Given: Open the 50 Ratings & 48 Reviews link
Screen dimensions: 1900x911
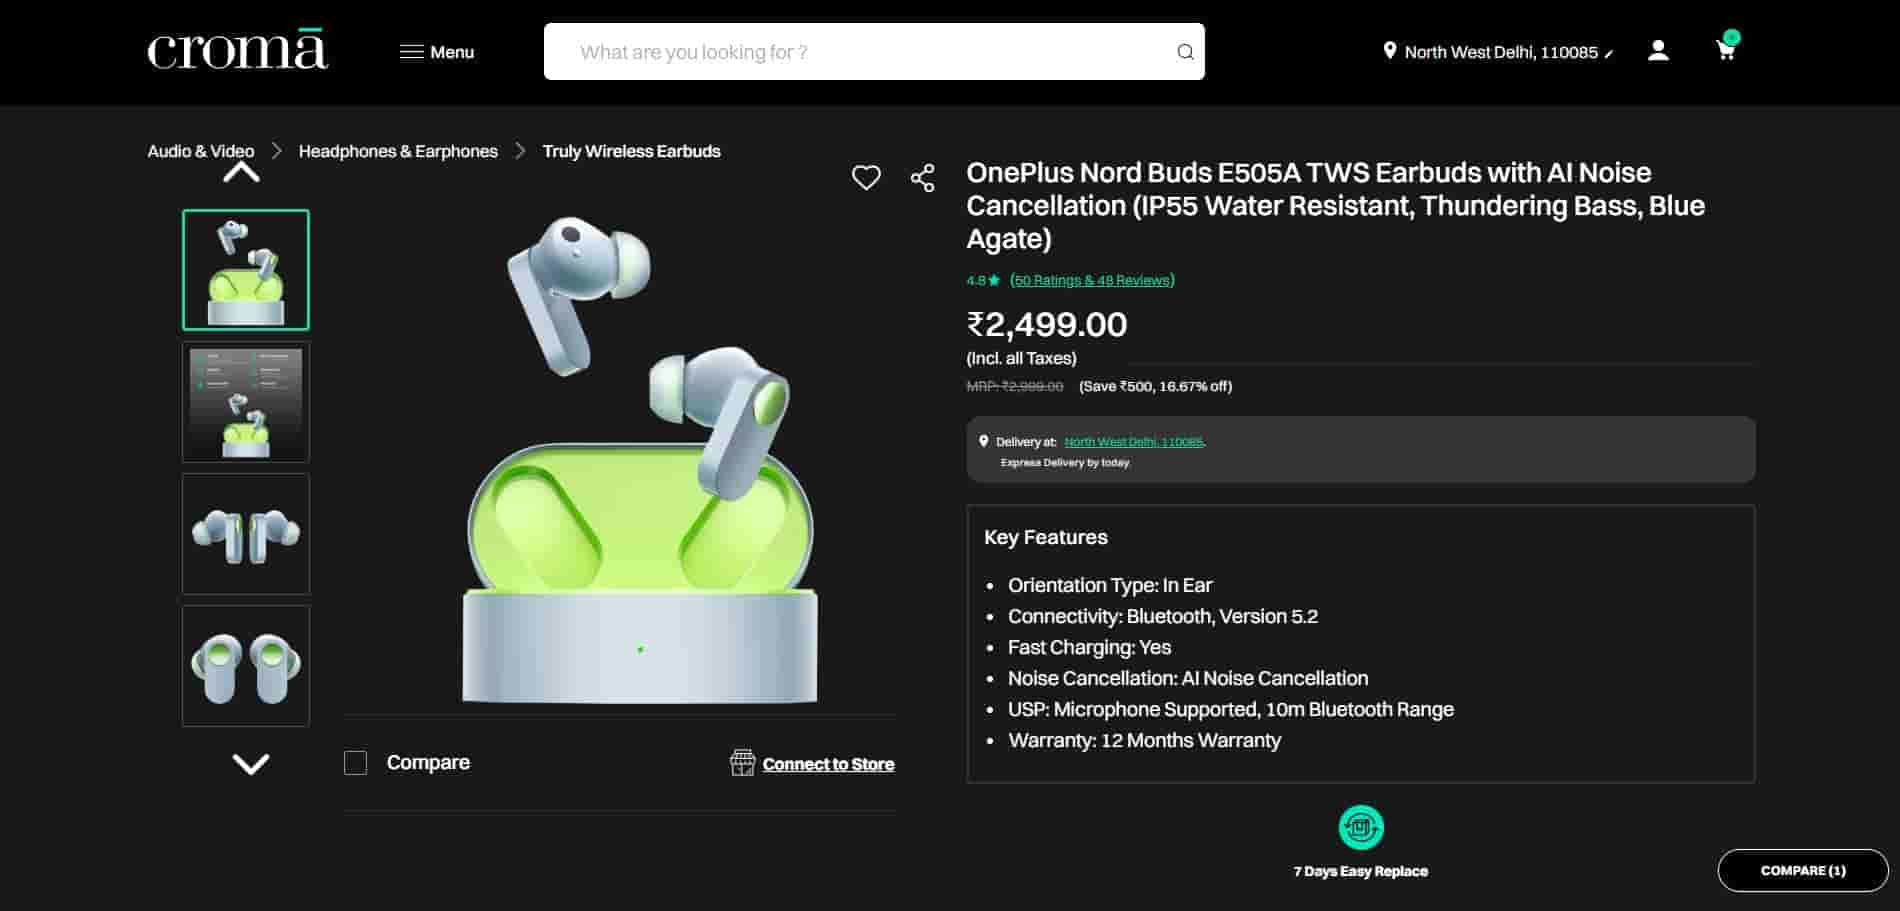Looking at the screenshot, I should point(1092,280).
